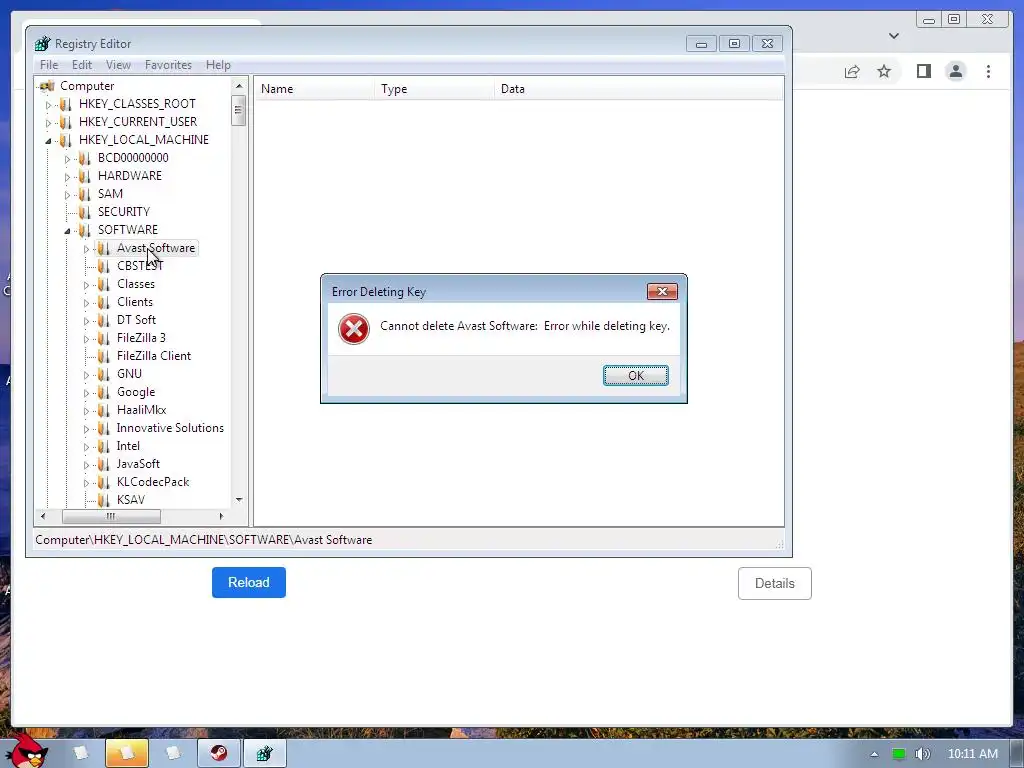1024x768 pixels.
Task: Close the Error Deleting Key dialog
Action: click(x=662, y=291)
